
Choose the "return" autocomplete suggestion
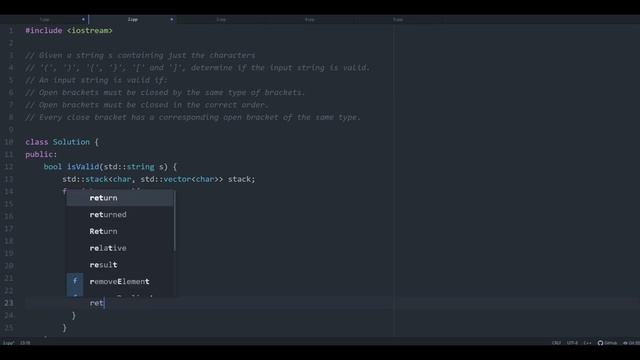coord(120,198)
